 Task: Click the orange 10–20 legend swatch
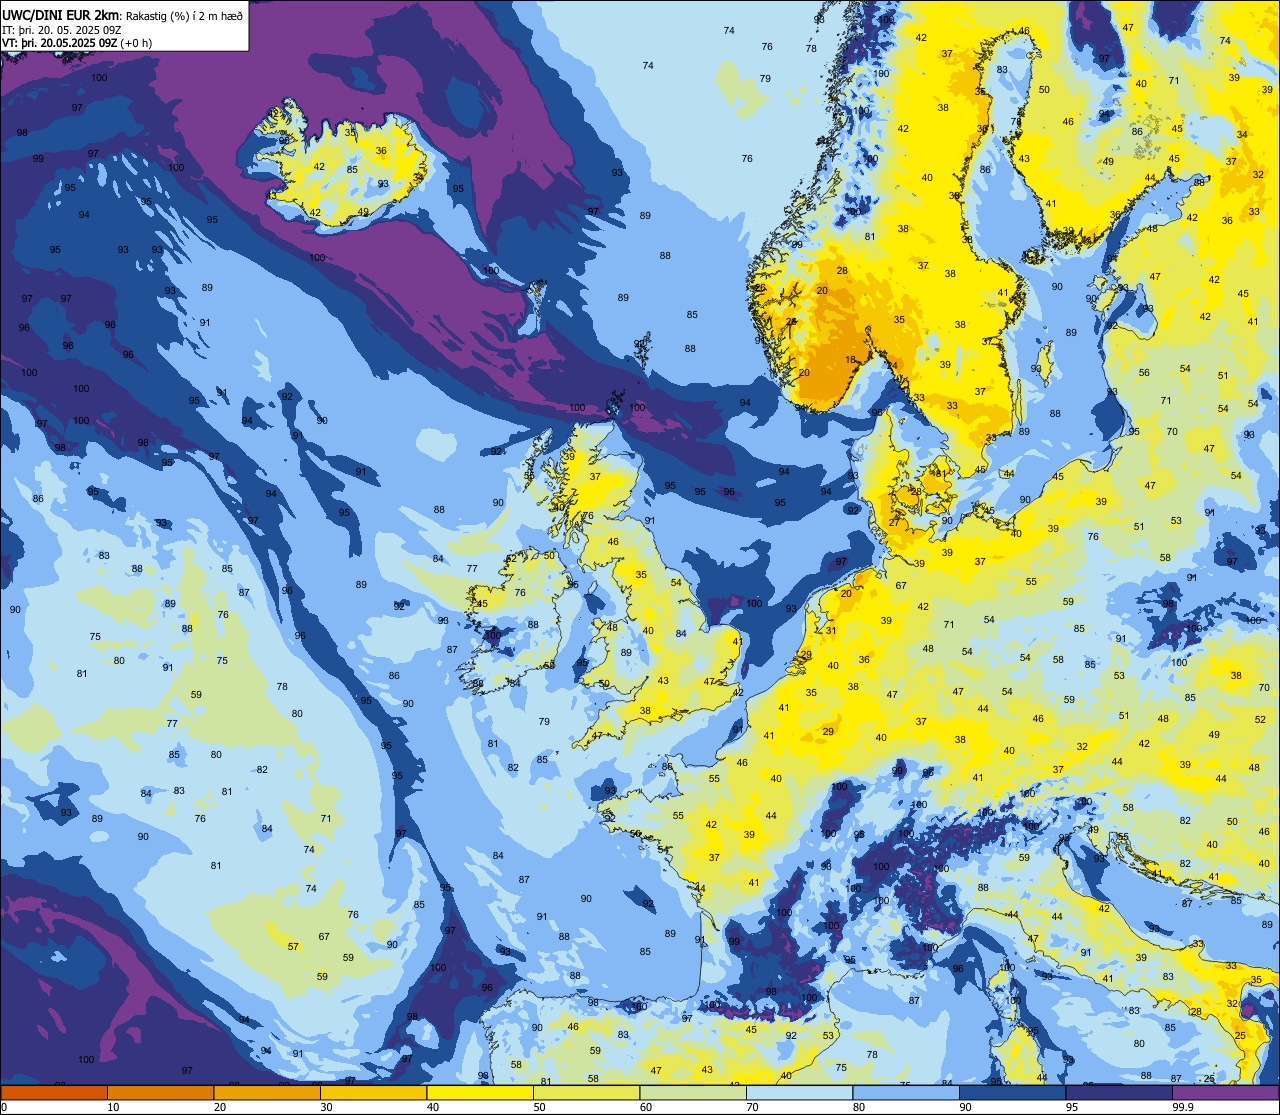(160, 1092)
